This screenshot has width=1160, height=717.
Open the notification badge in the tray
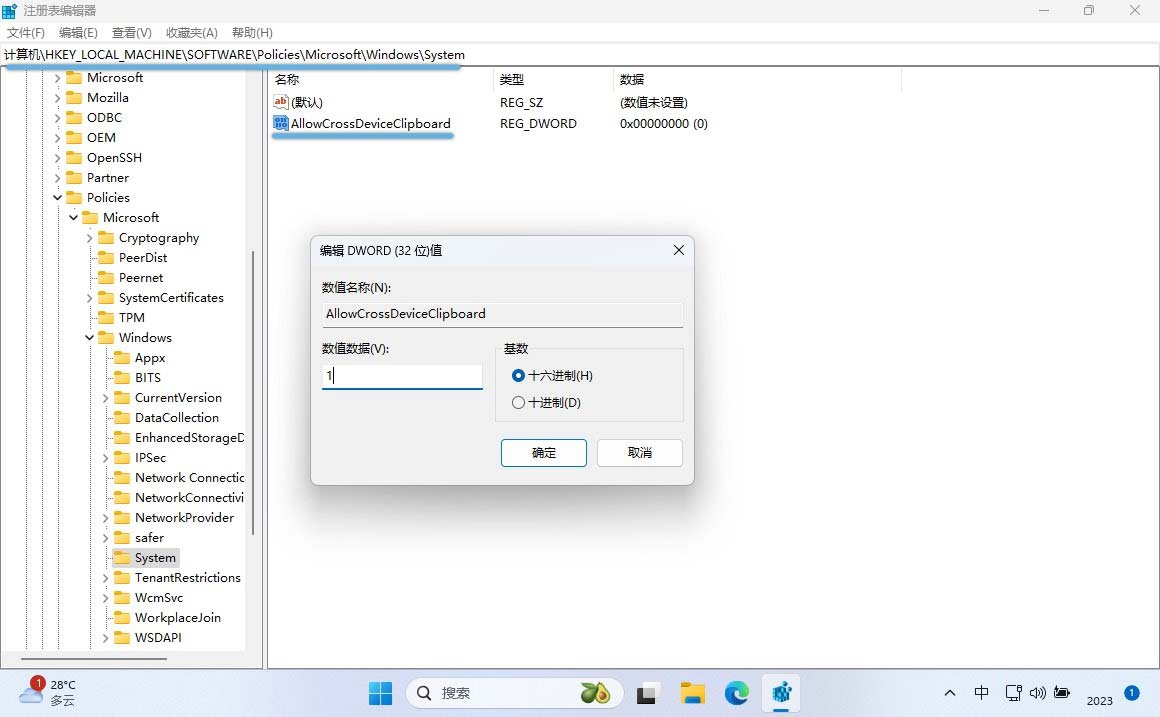1131,693
